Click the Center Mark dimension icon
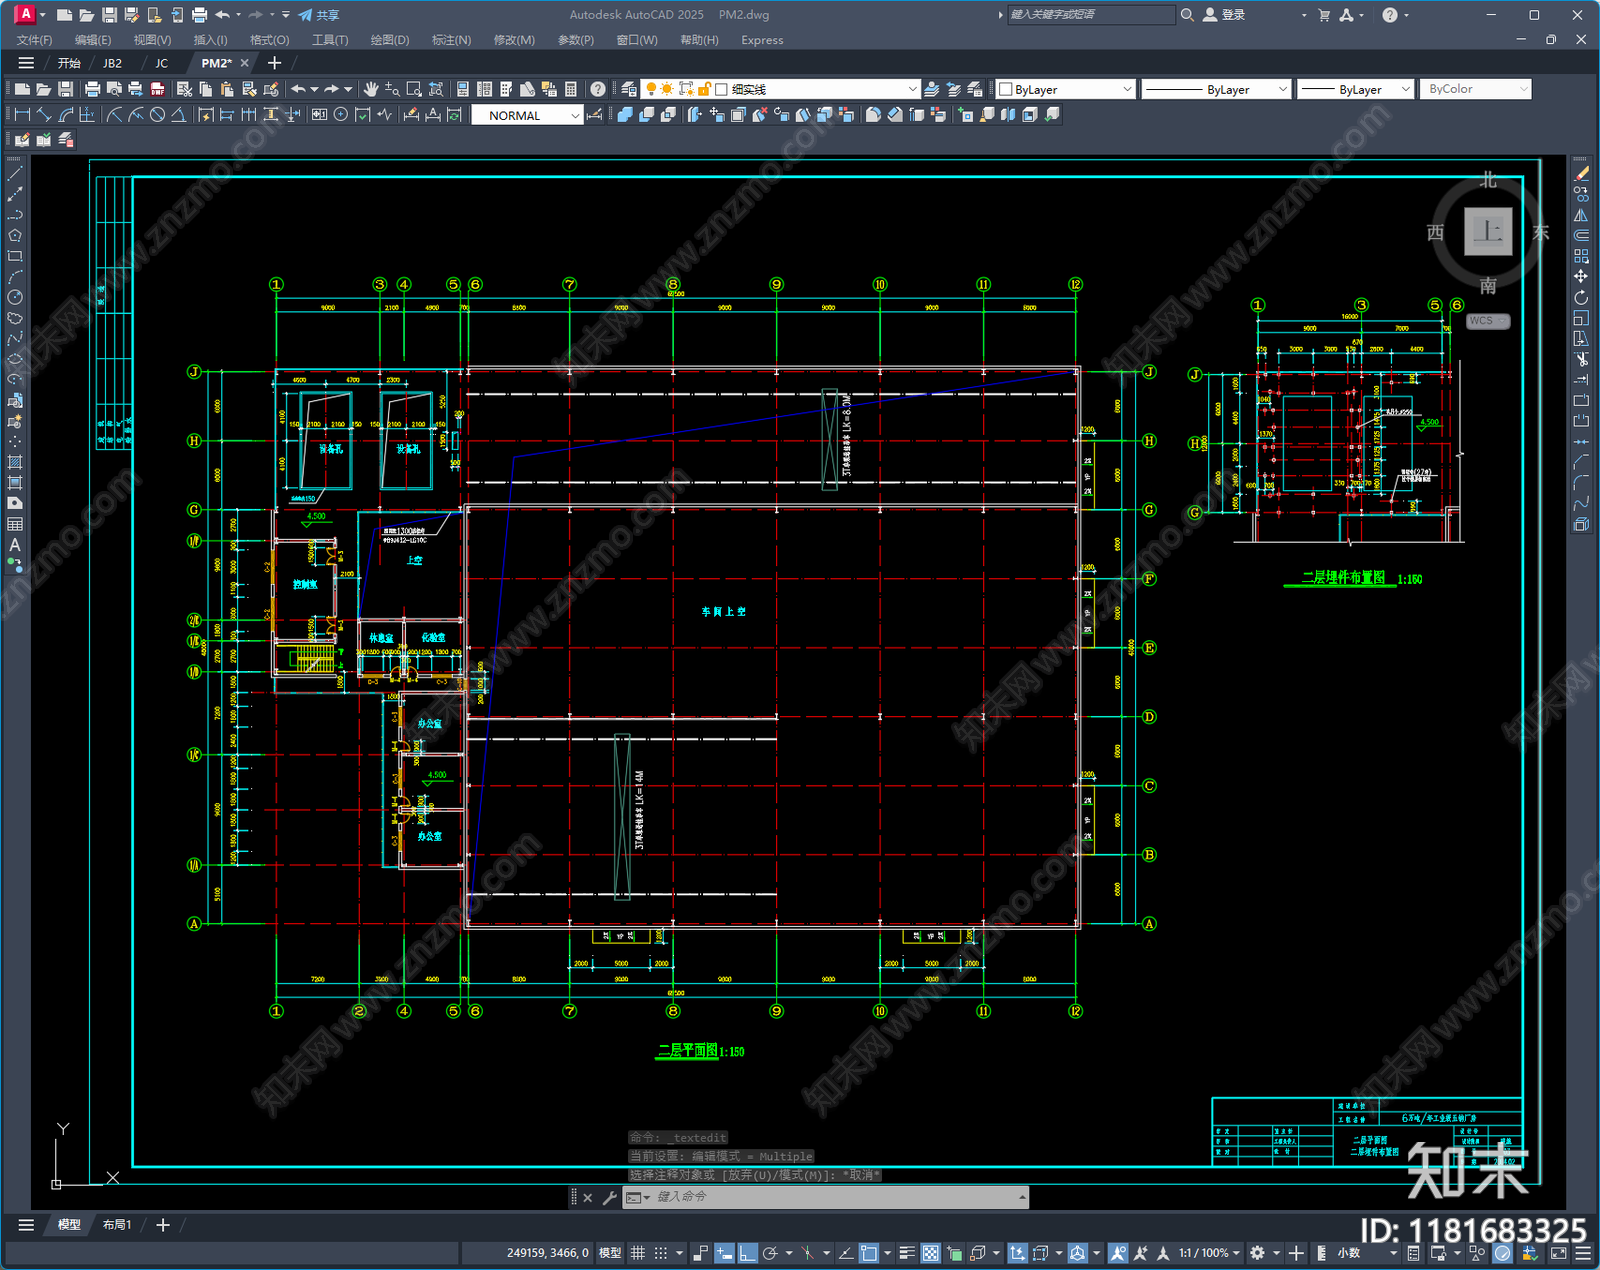This screenshot has width=1600, height=1270. 341,115
